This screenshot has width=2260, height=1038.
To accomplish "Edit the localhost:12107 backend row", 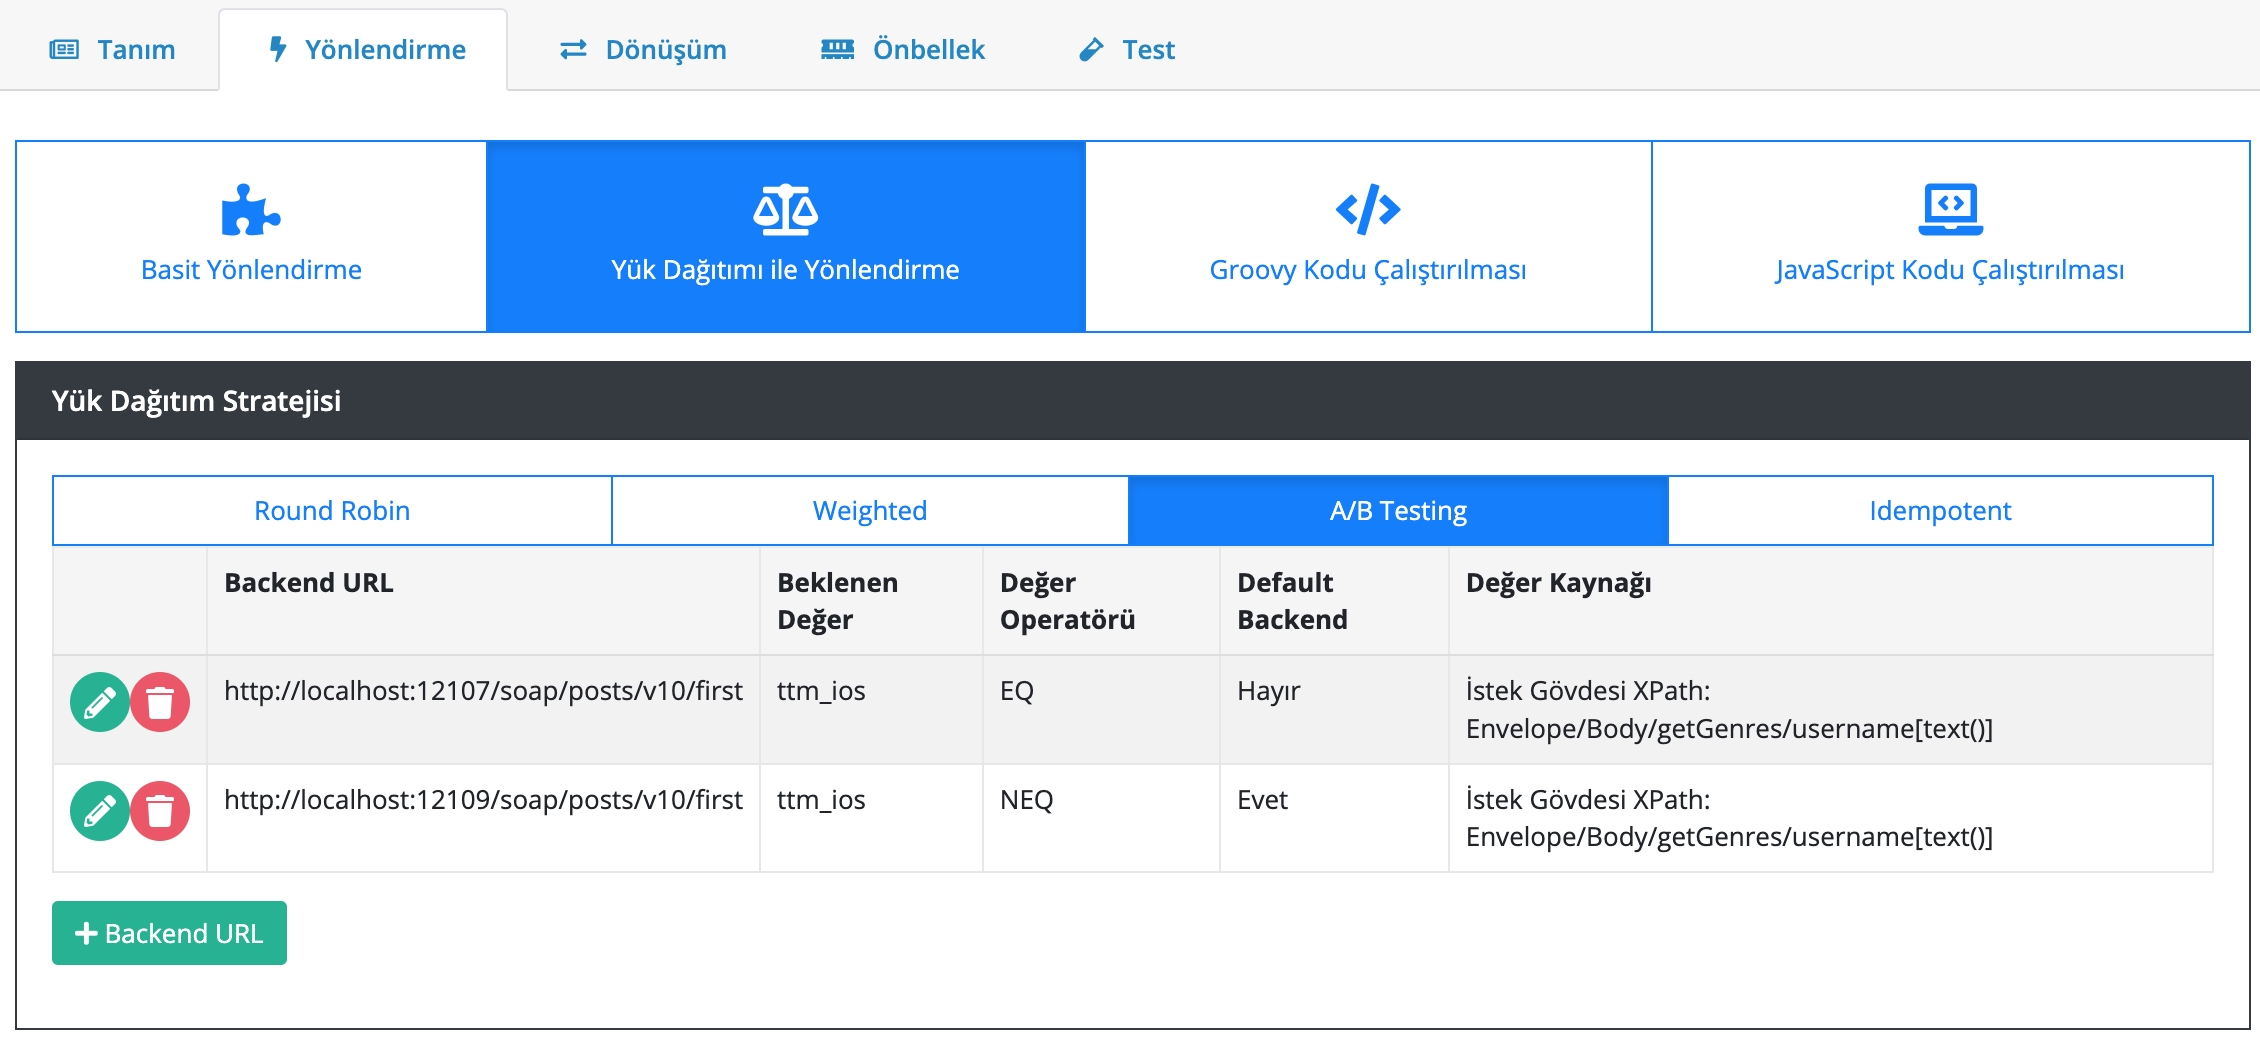I will [x=100, y=702].
